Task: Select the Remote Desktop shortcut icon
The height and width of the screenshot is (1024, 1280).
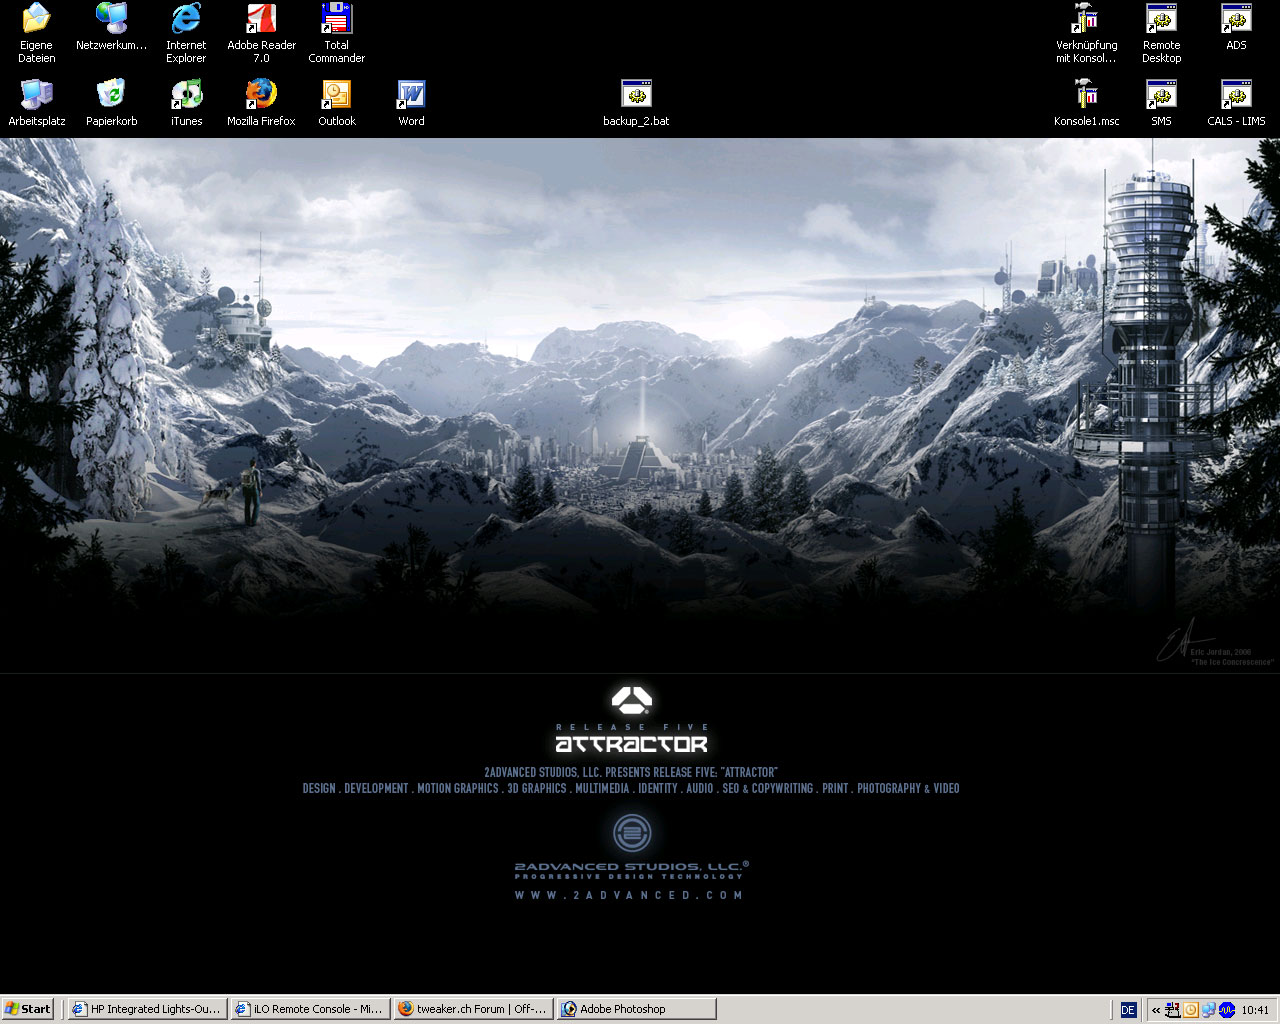Action: [1161, 20]
